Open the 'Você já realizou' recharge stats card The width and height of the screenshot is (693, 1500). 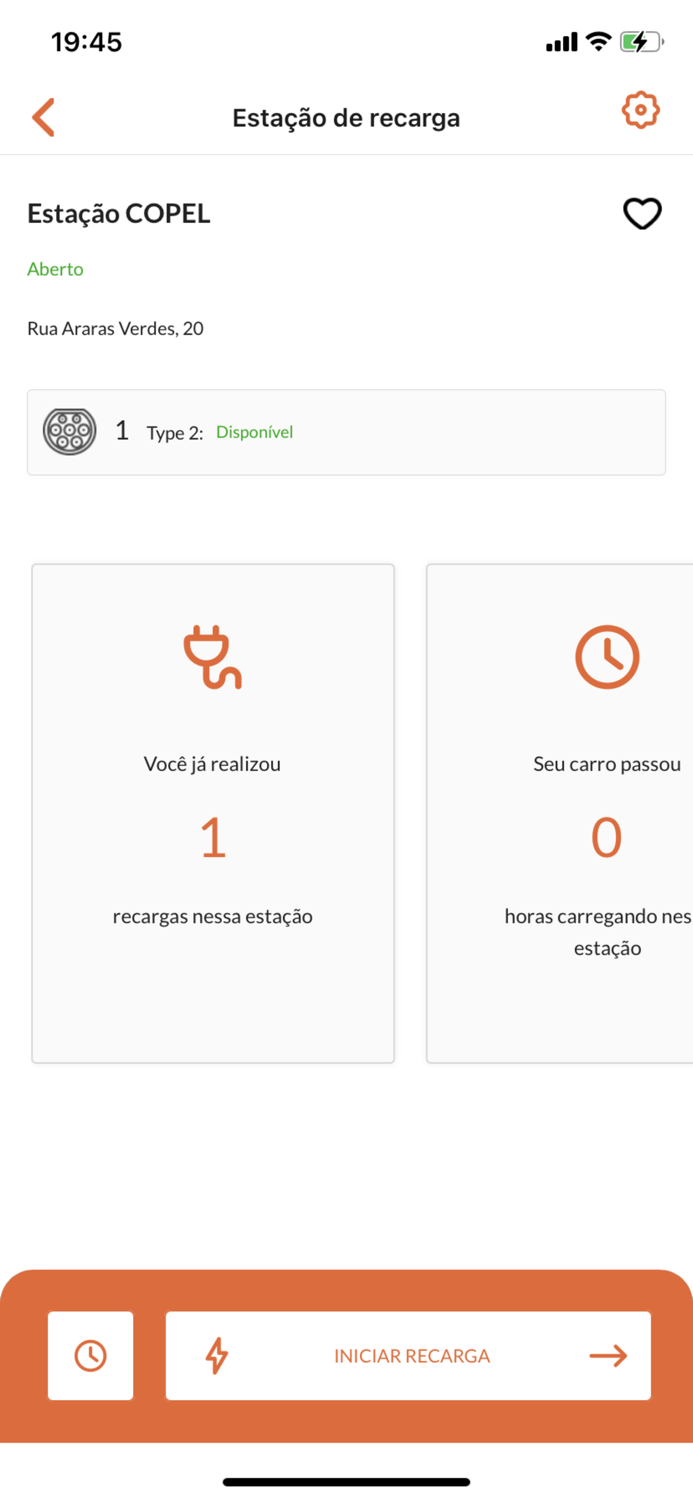coord(212,811)
